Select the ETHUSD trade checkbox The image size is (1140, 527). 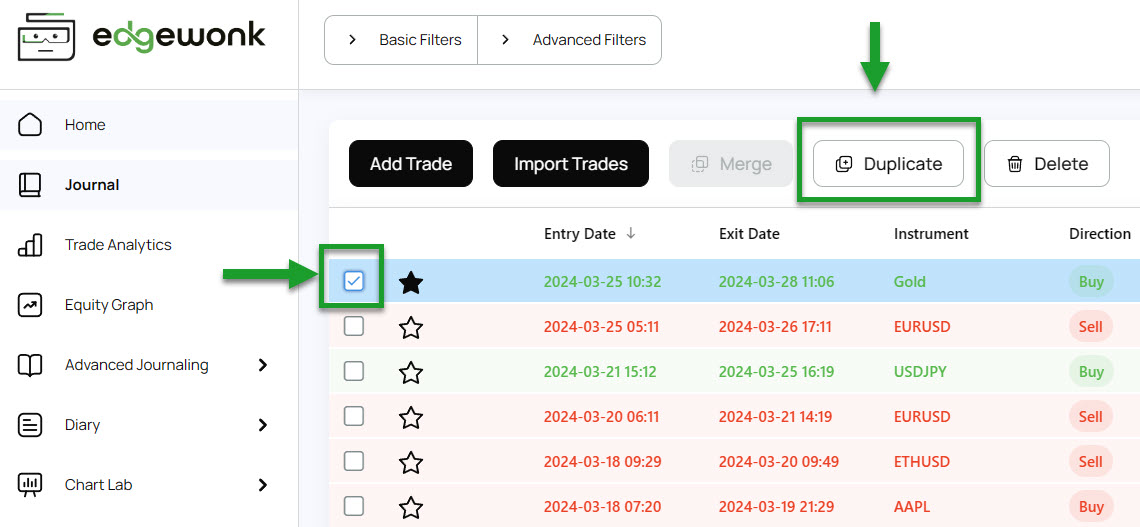point(353,461)
